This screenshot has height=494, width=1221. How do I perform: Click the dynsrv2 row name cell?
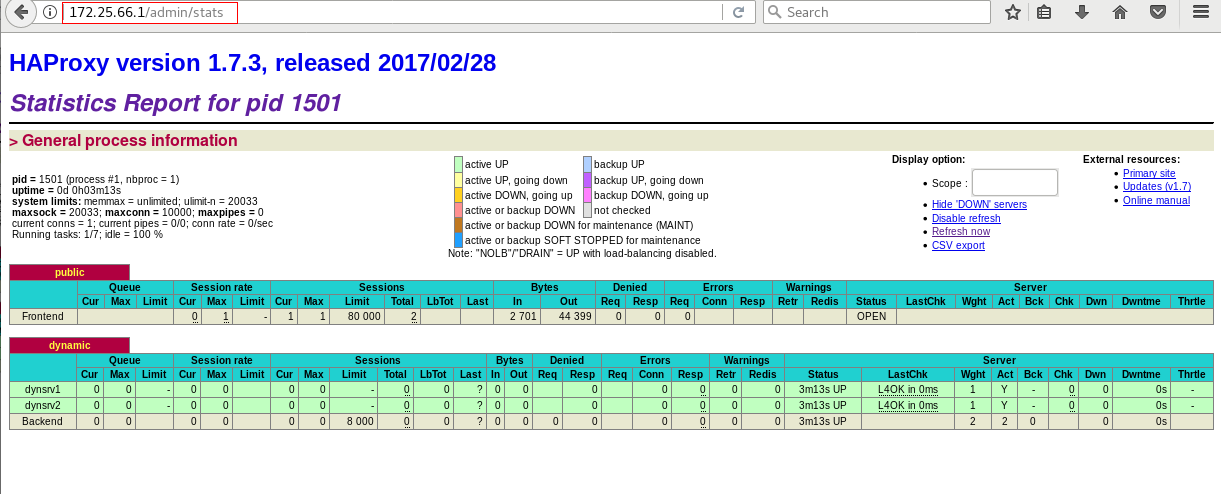tap(43, 405)
